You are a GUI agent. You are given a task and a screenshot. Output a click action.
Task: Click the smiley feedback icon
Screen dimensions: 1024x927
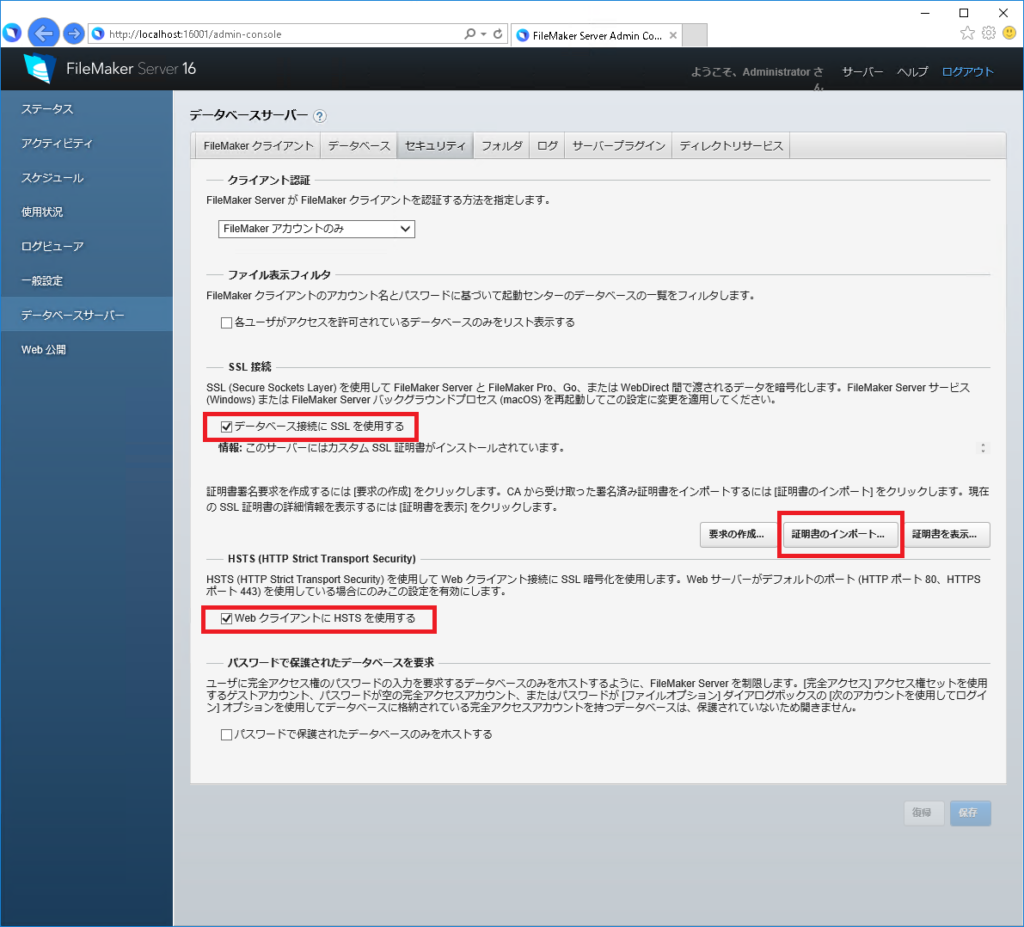pyautogui.click(x=1009, y=33)
